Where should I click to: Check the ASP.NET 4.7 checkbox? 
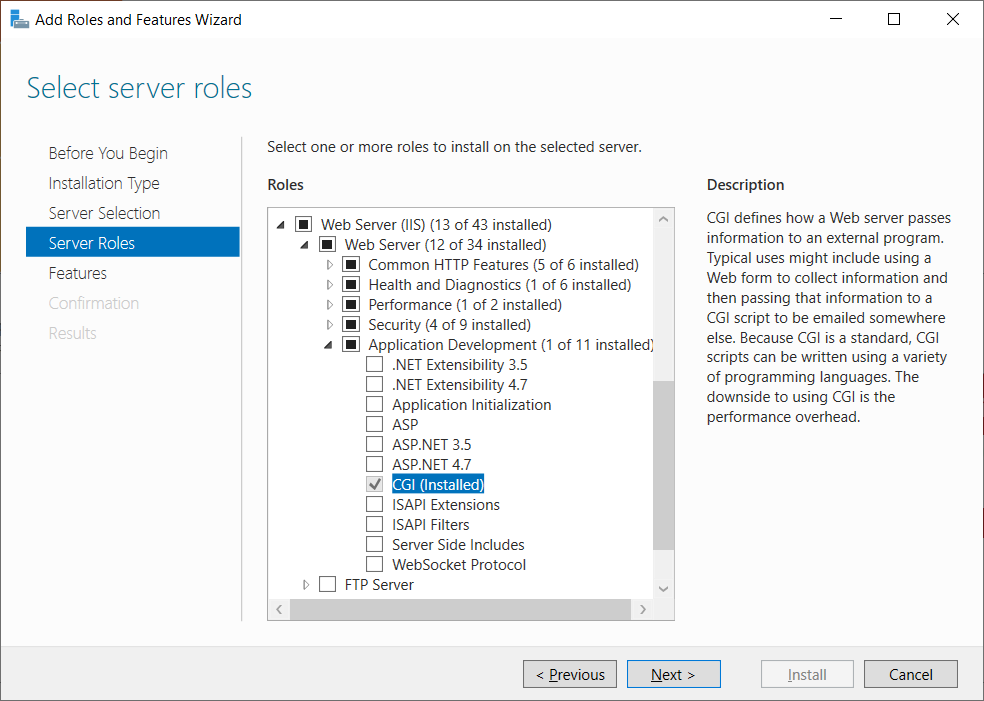click(375, 465)
